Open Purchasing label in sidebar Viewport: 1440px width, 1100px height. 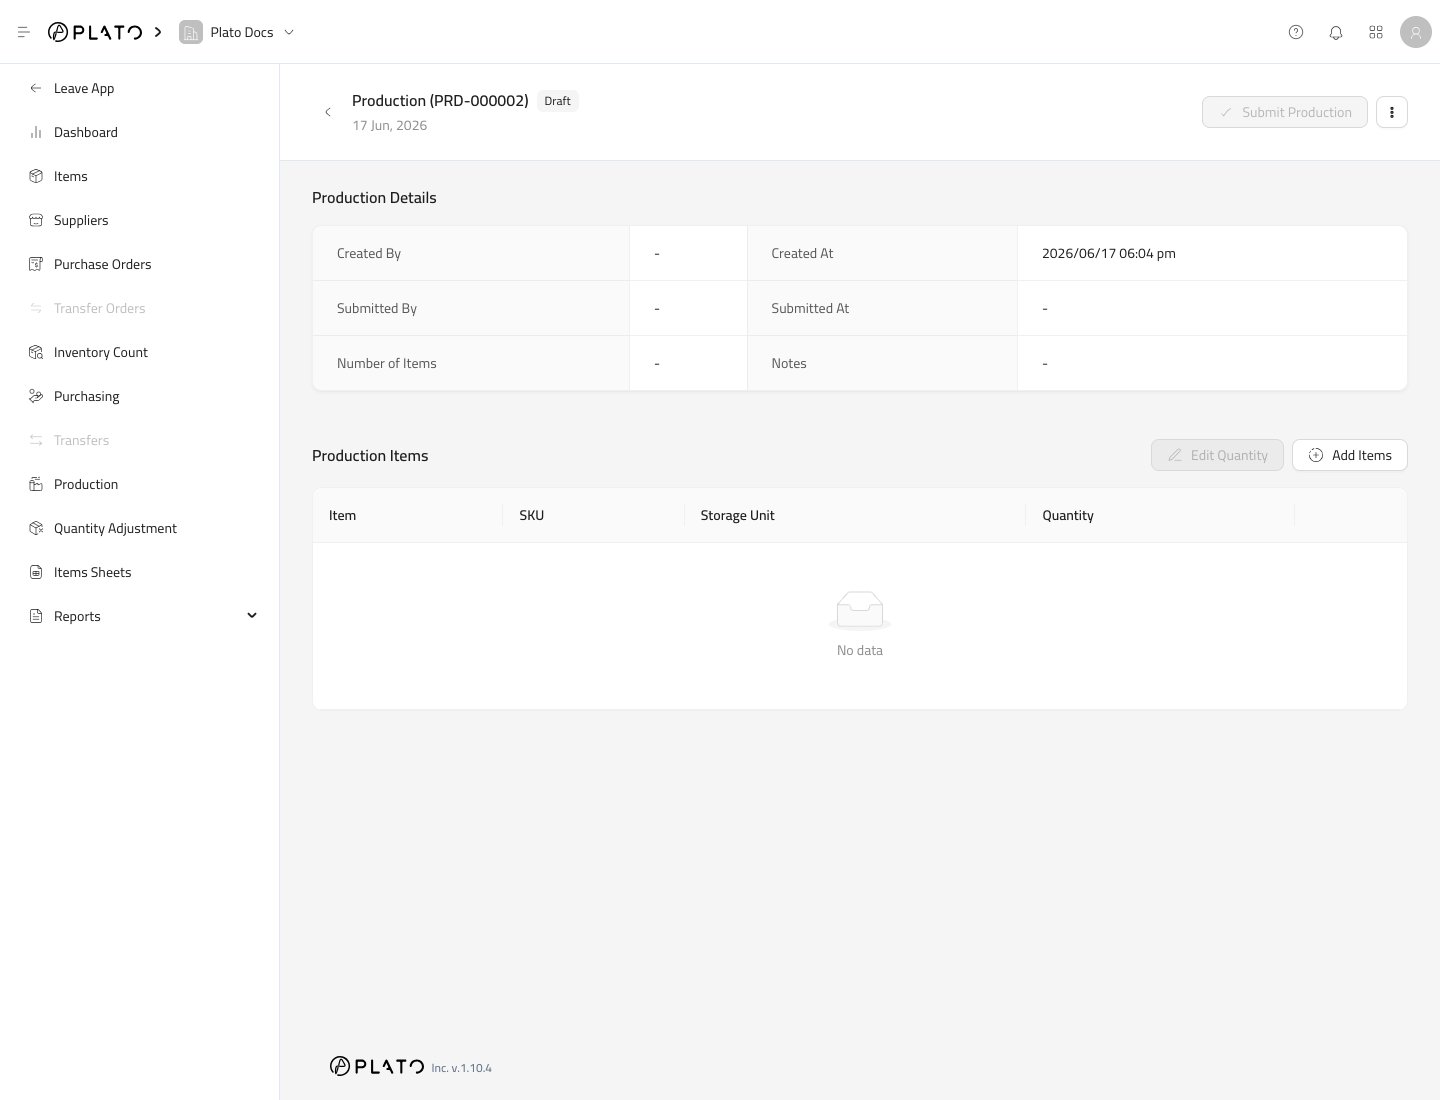pyautogui.click(x=87, y=396)
